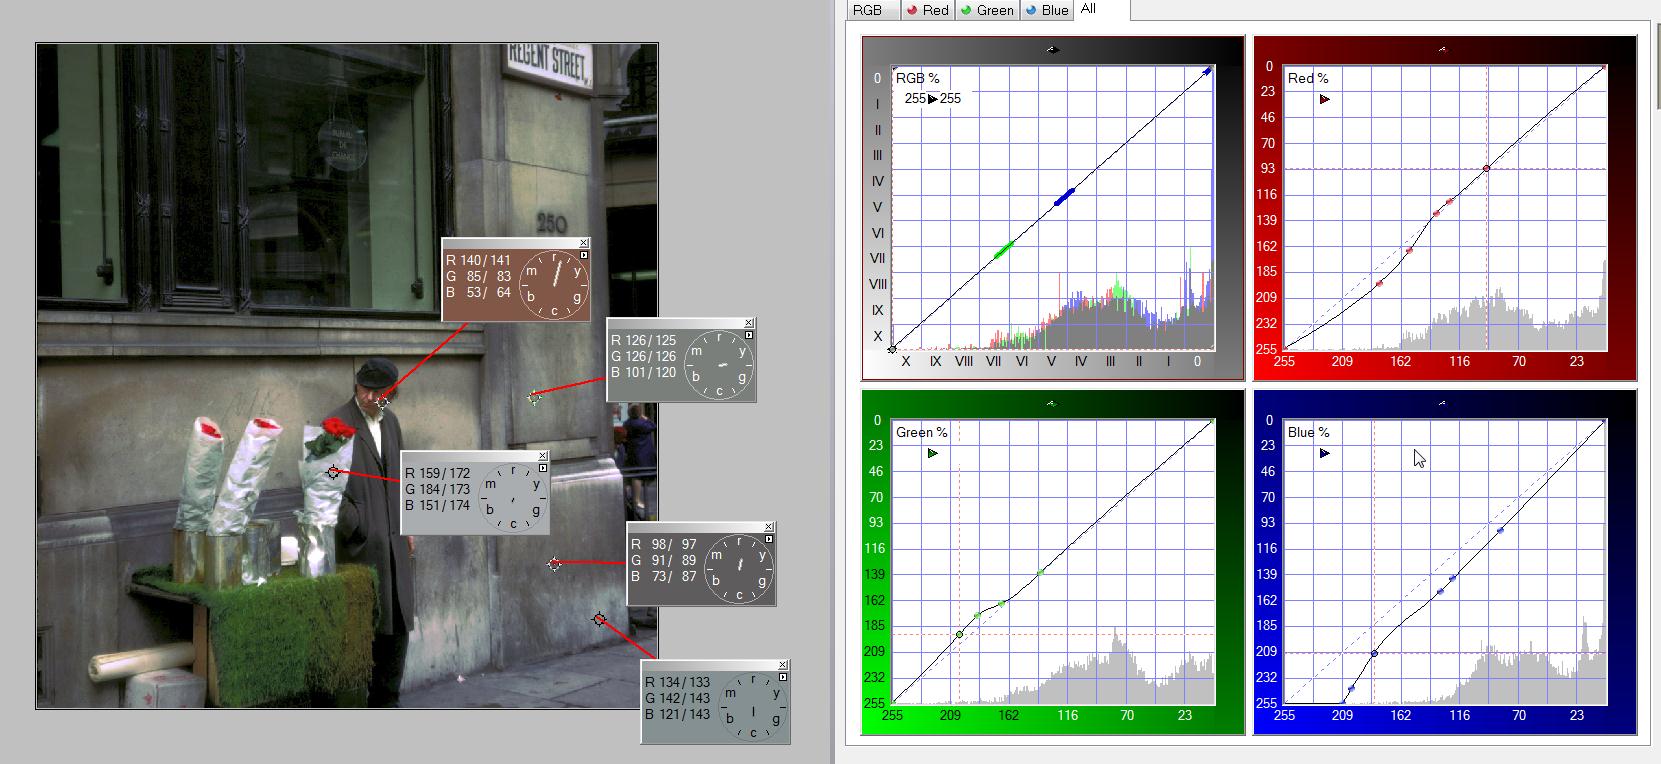Click the RGB % label in graph

[918, 78]
